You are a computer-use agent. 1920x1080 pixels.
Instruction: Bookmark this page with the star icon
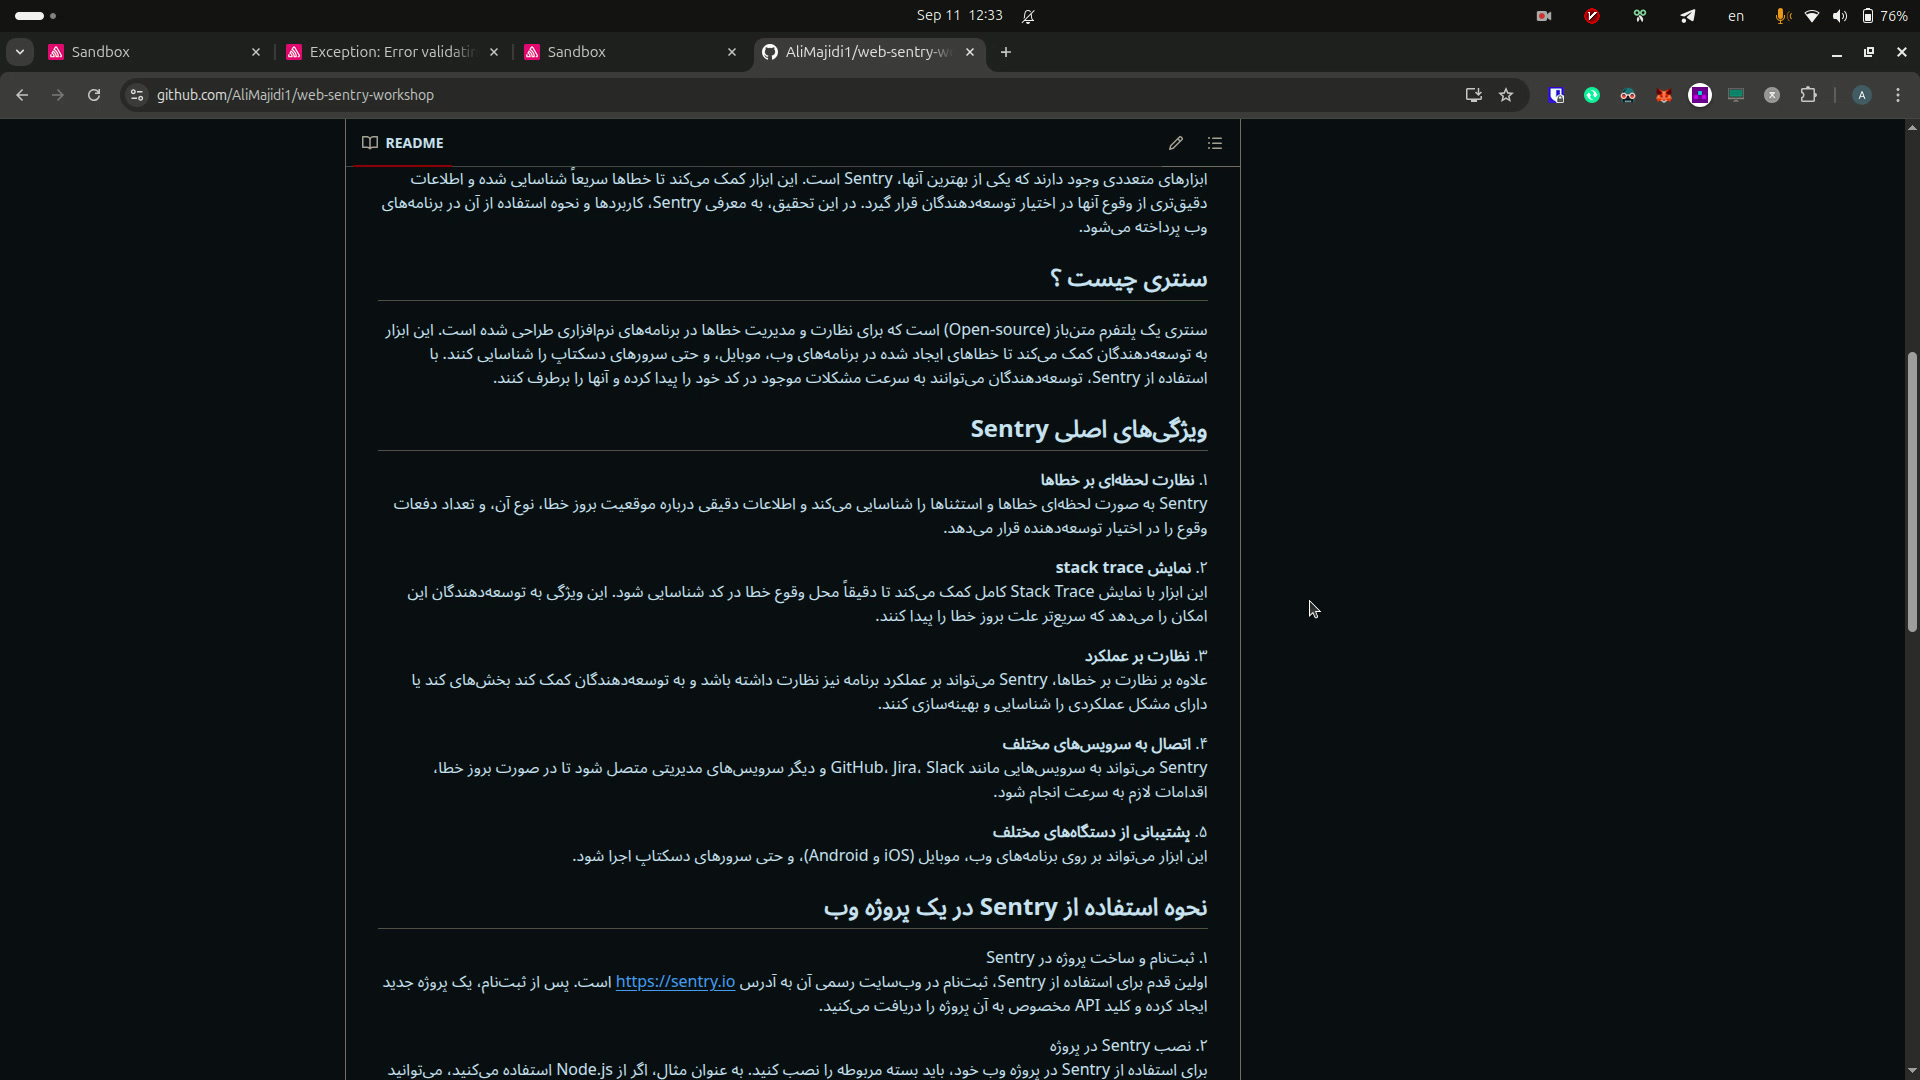(1506, 95)
